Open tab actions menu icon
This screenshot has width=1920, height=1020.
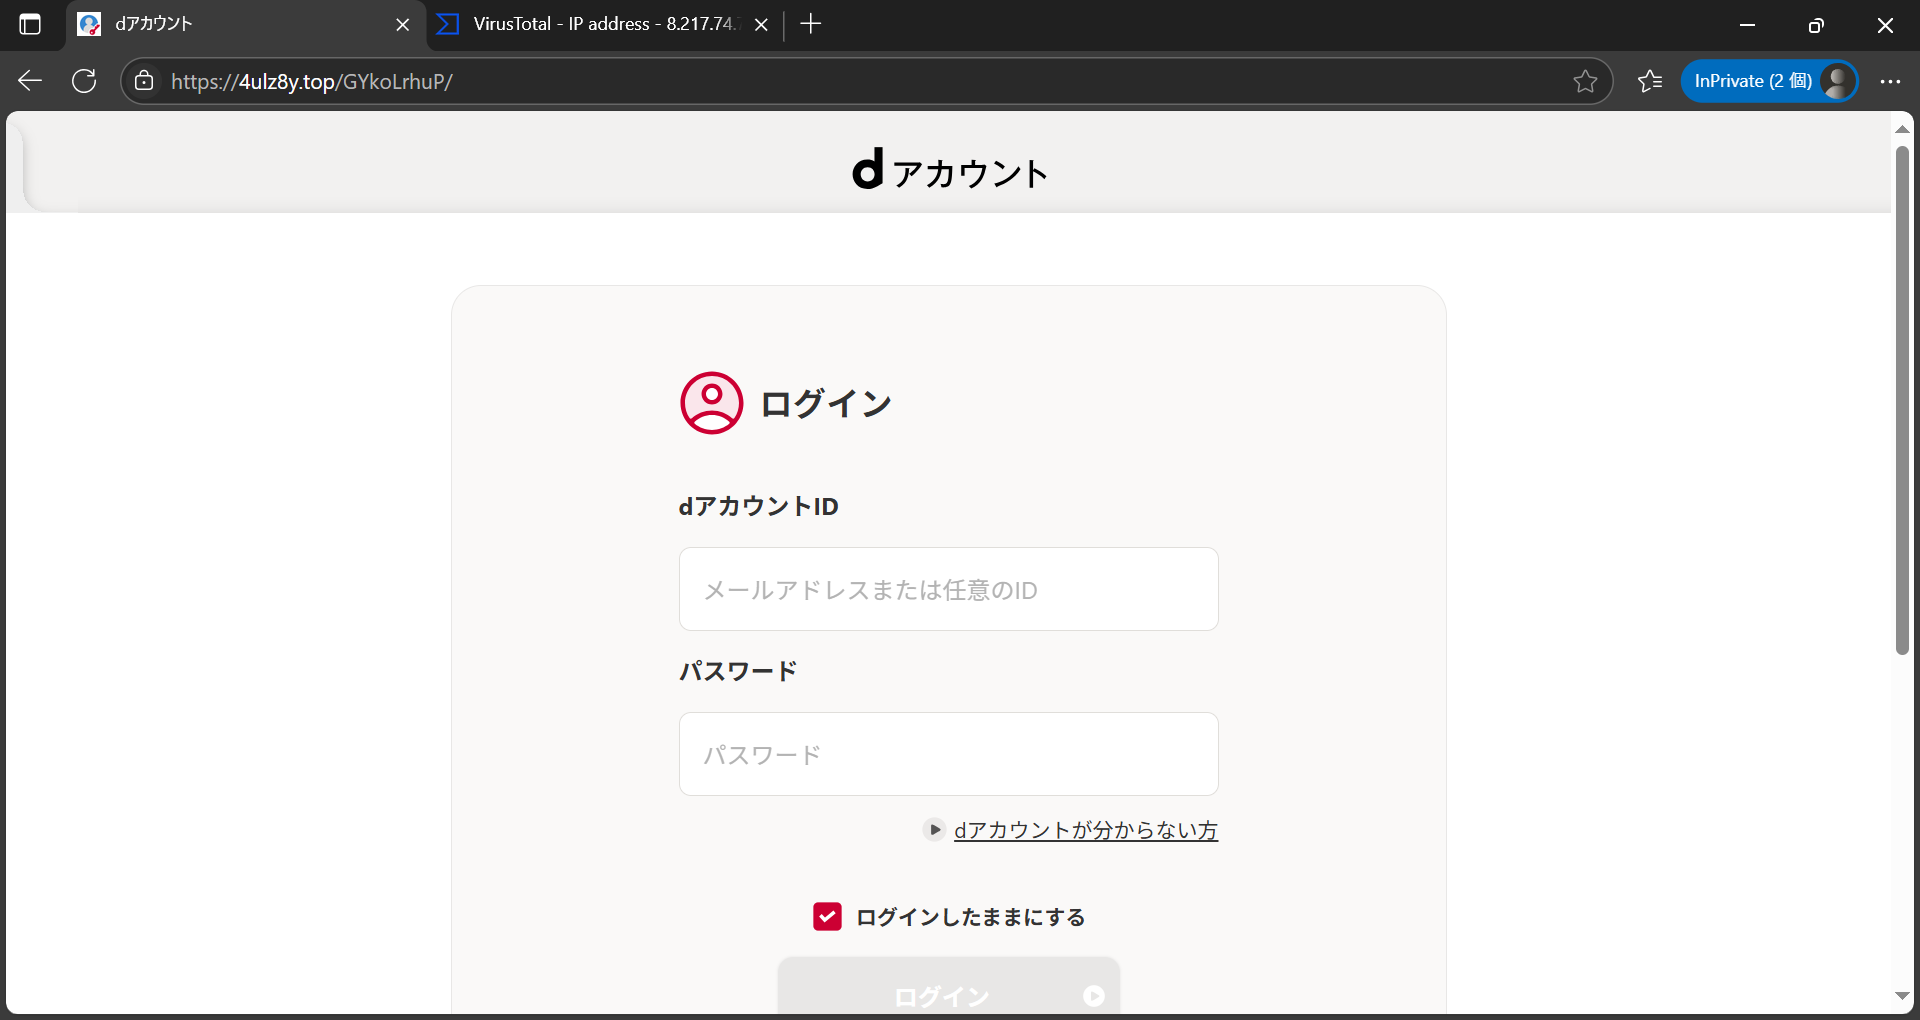[30, 24]
